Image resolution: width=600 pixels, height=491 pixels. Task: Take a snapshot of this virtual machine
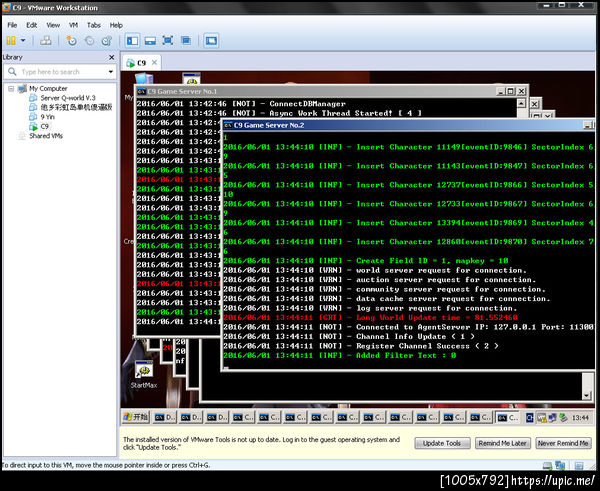click(72, 41)
